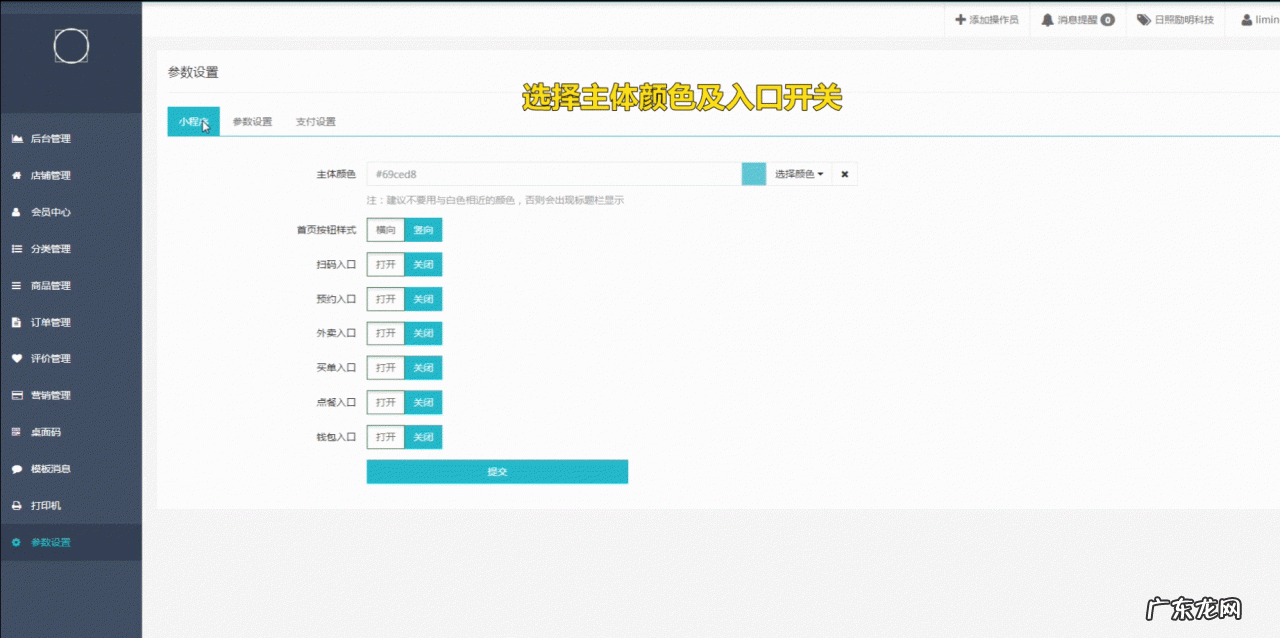The image size is (1280, 638).
Task: Submit settings with the 提交 button
Action: pyautogui.click(x=497, y=471)
